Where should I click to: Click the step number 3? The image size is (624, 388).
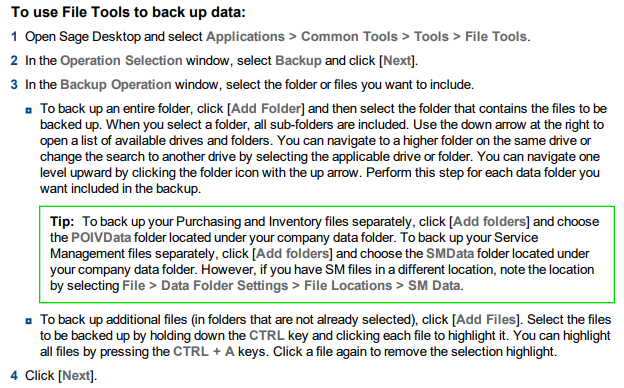[x=14, y=85]
